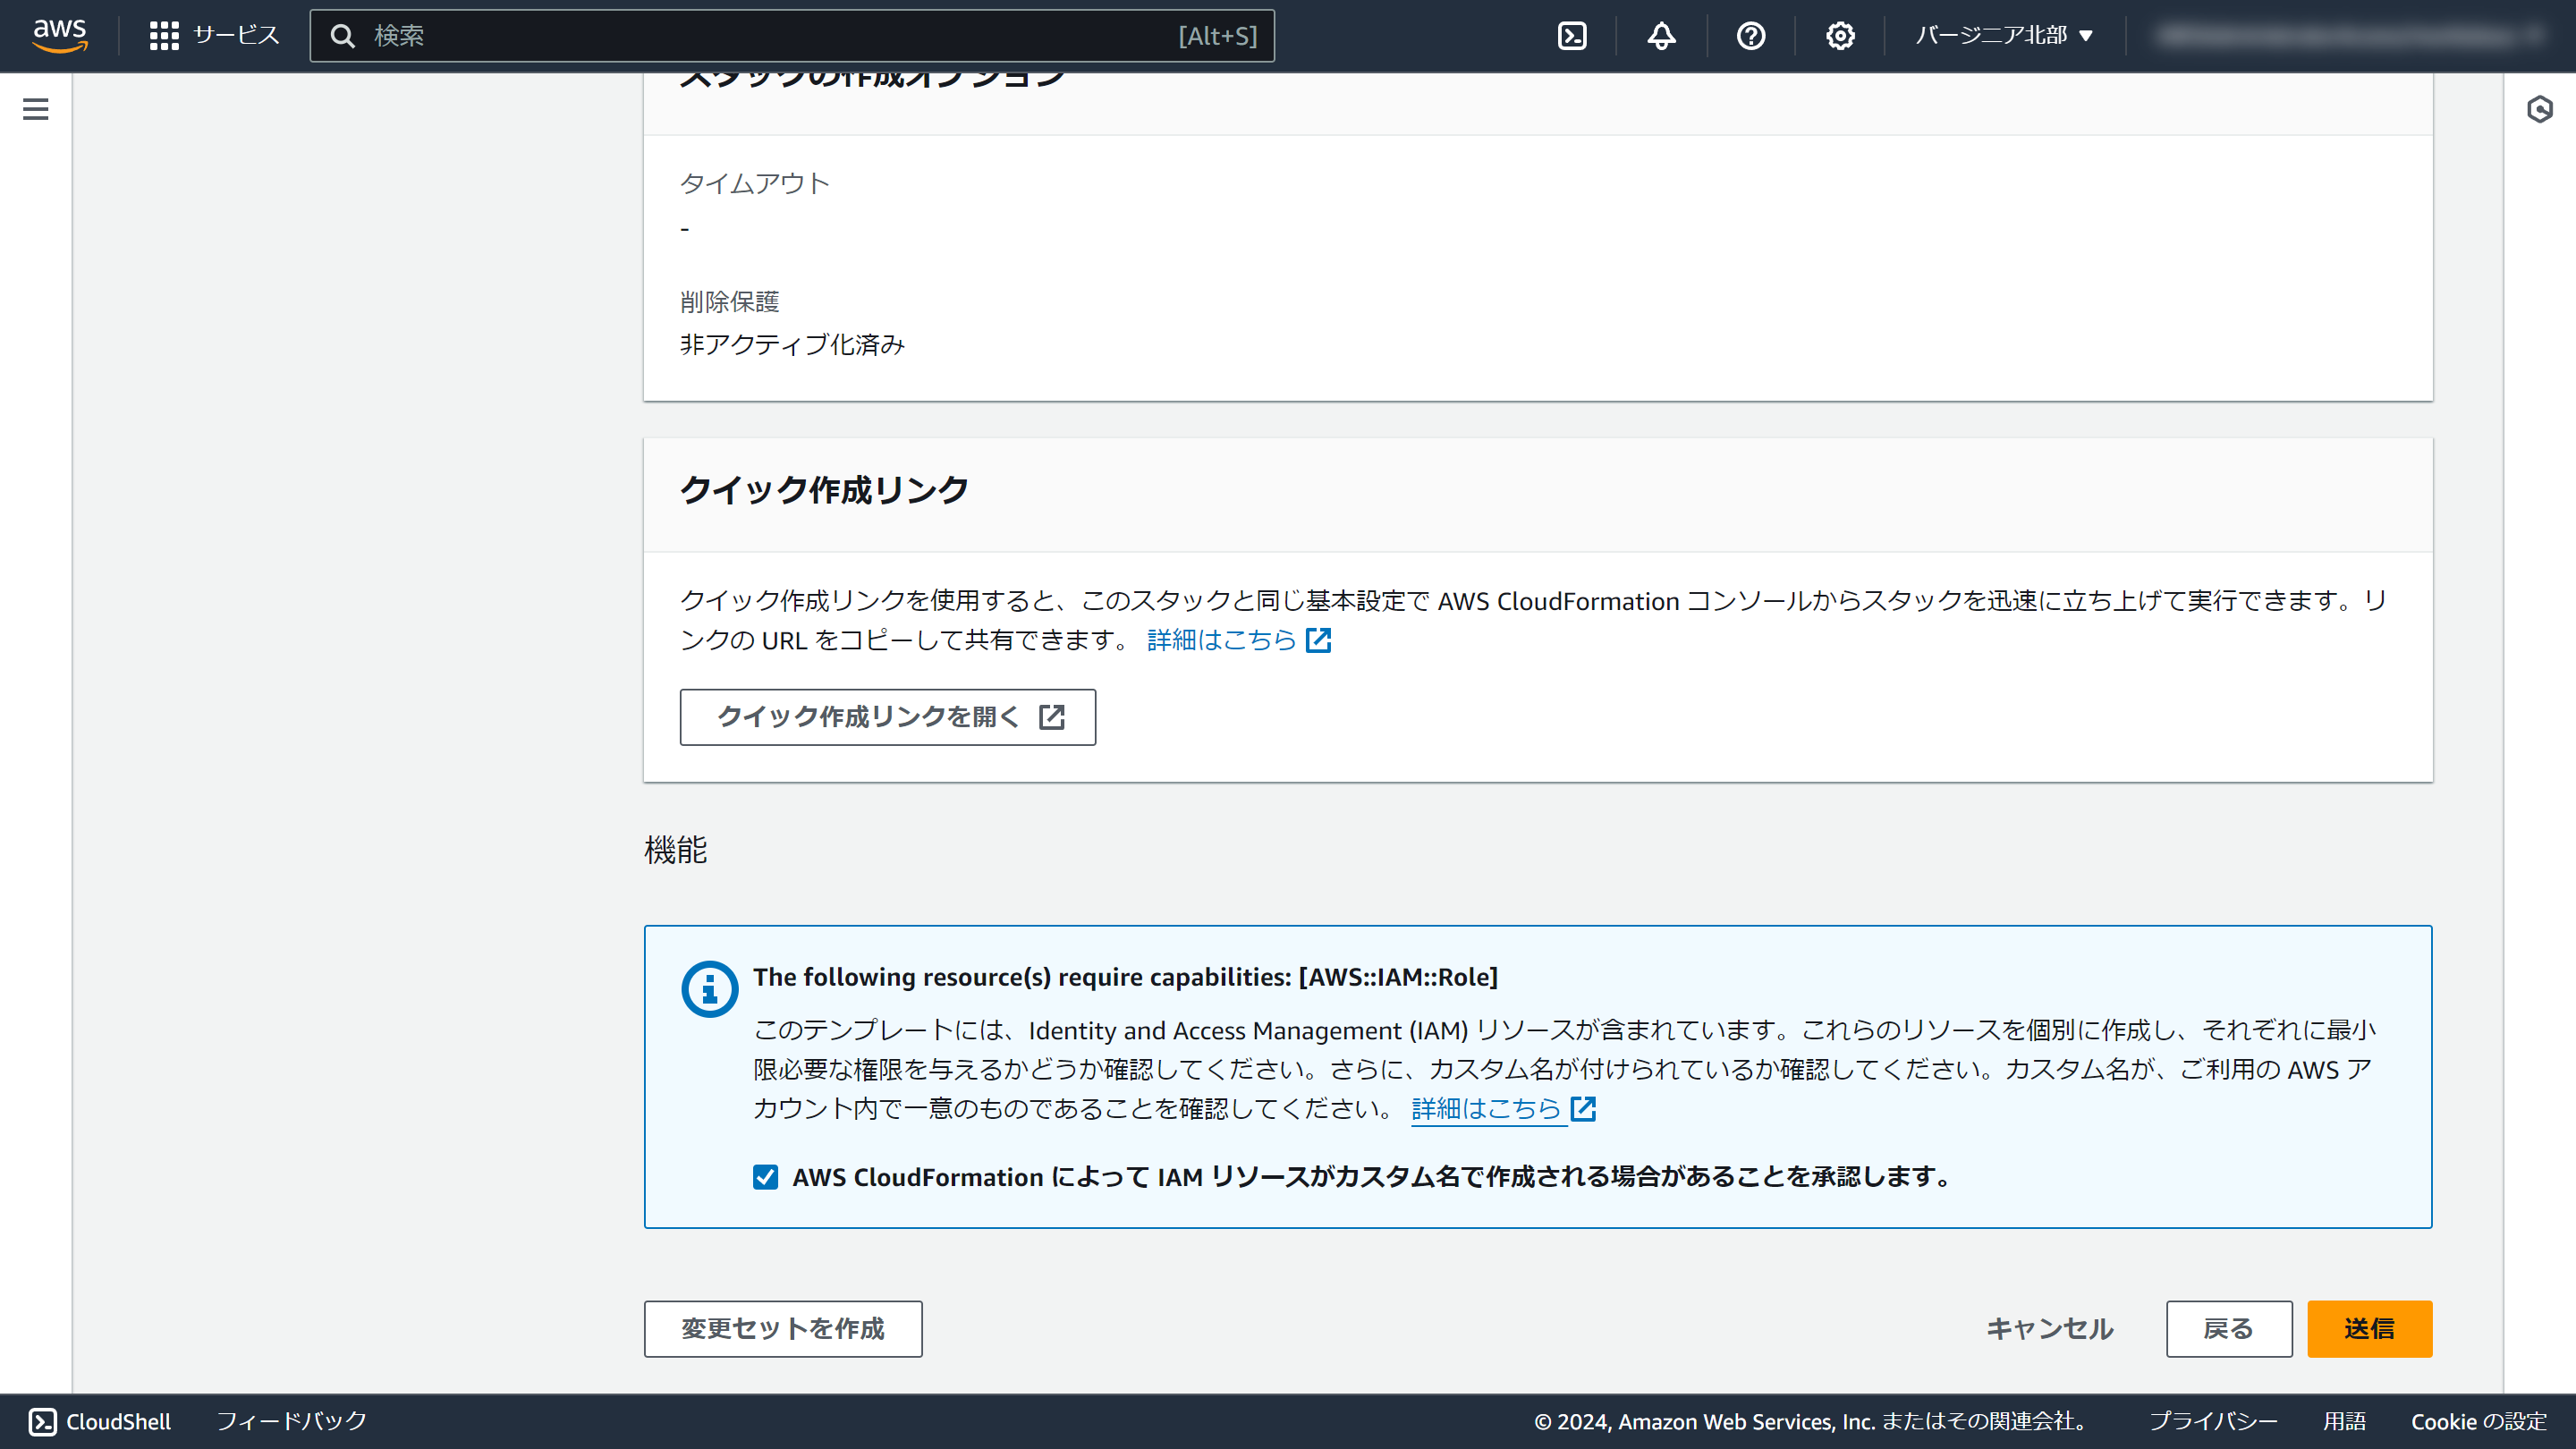2576x1449 pixels.
Task: Open the Amazon Q hexagon panel icon
Action: pos(2541,112)
